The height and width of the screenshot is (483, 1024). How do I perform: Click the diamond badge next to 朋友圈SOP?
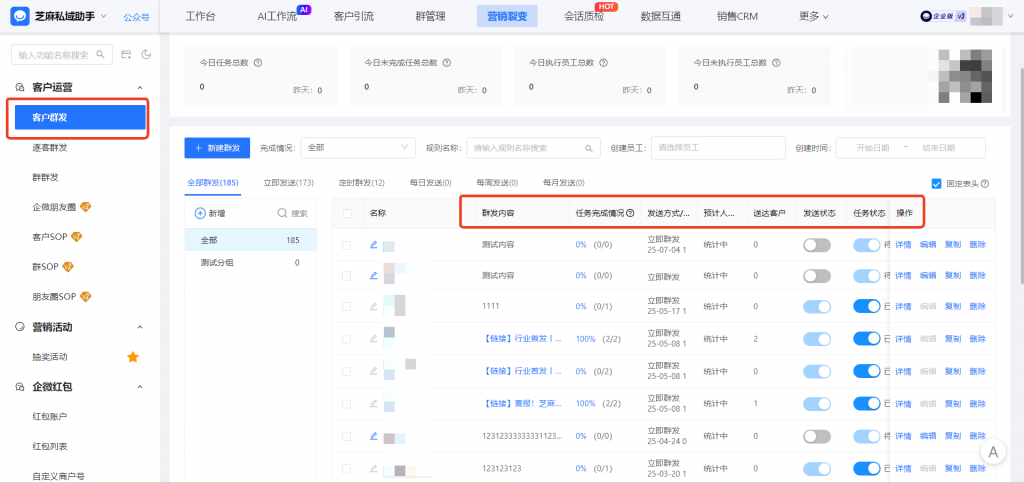click(x=85, y=296)
